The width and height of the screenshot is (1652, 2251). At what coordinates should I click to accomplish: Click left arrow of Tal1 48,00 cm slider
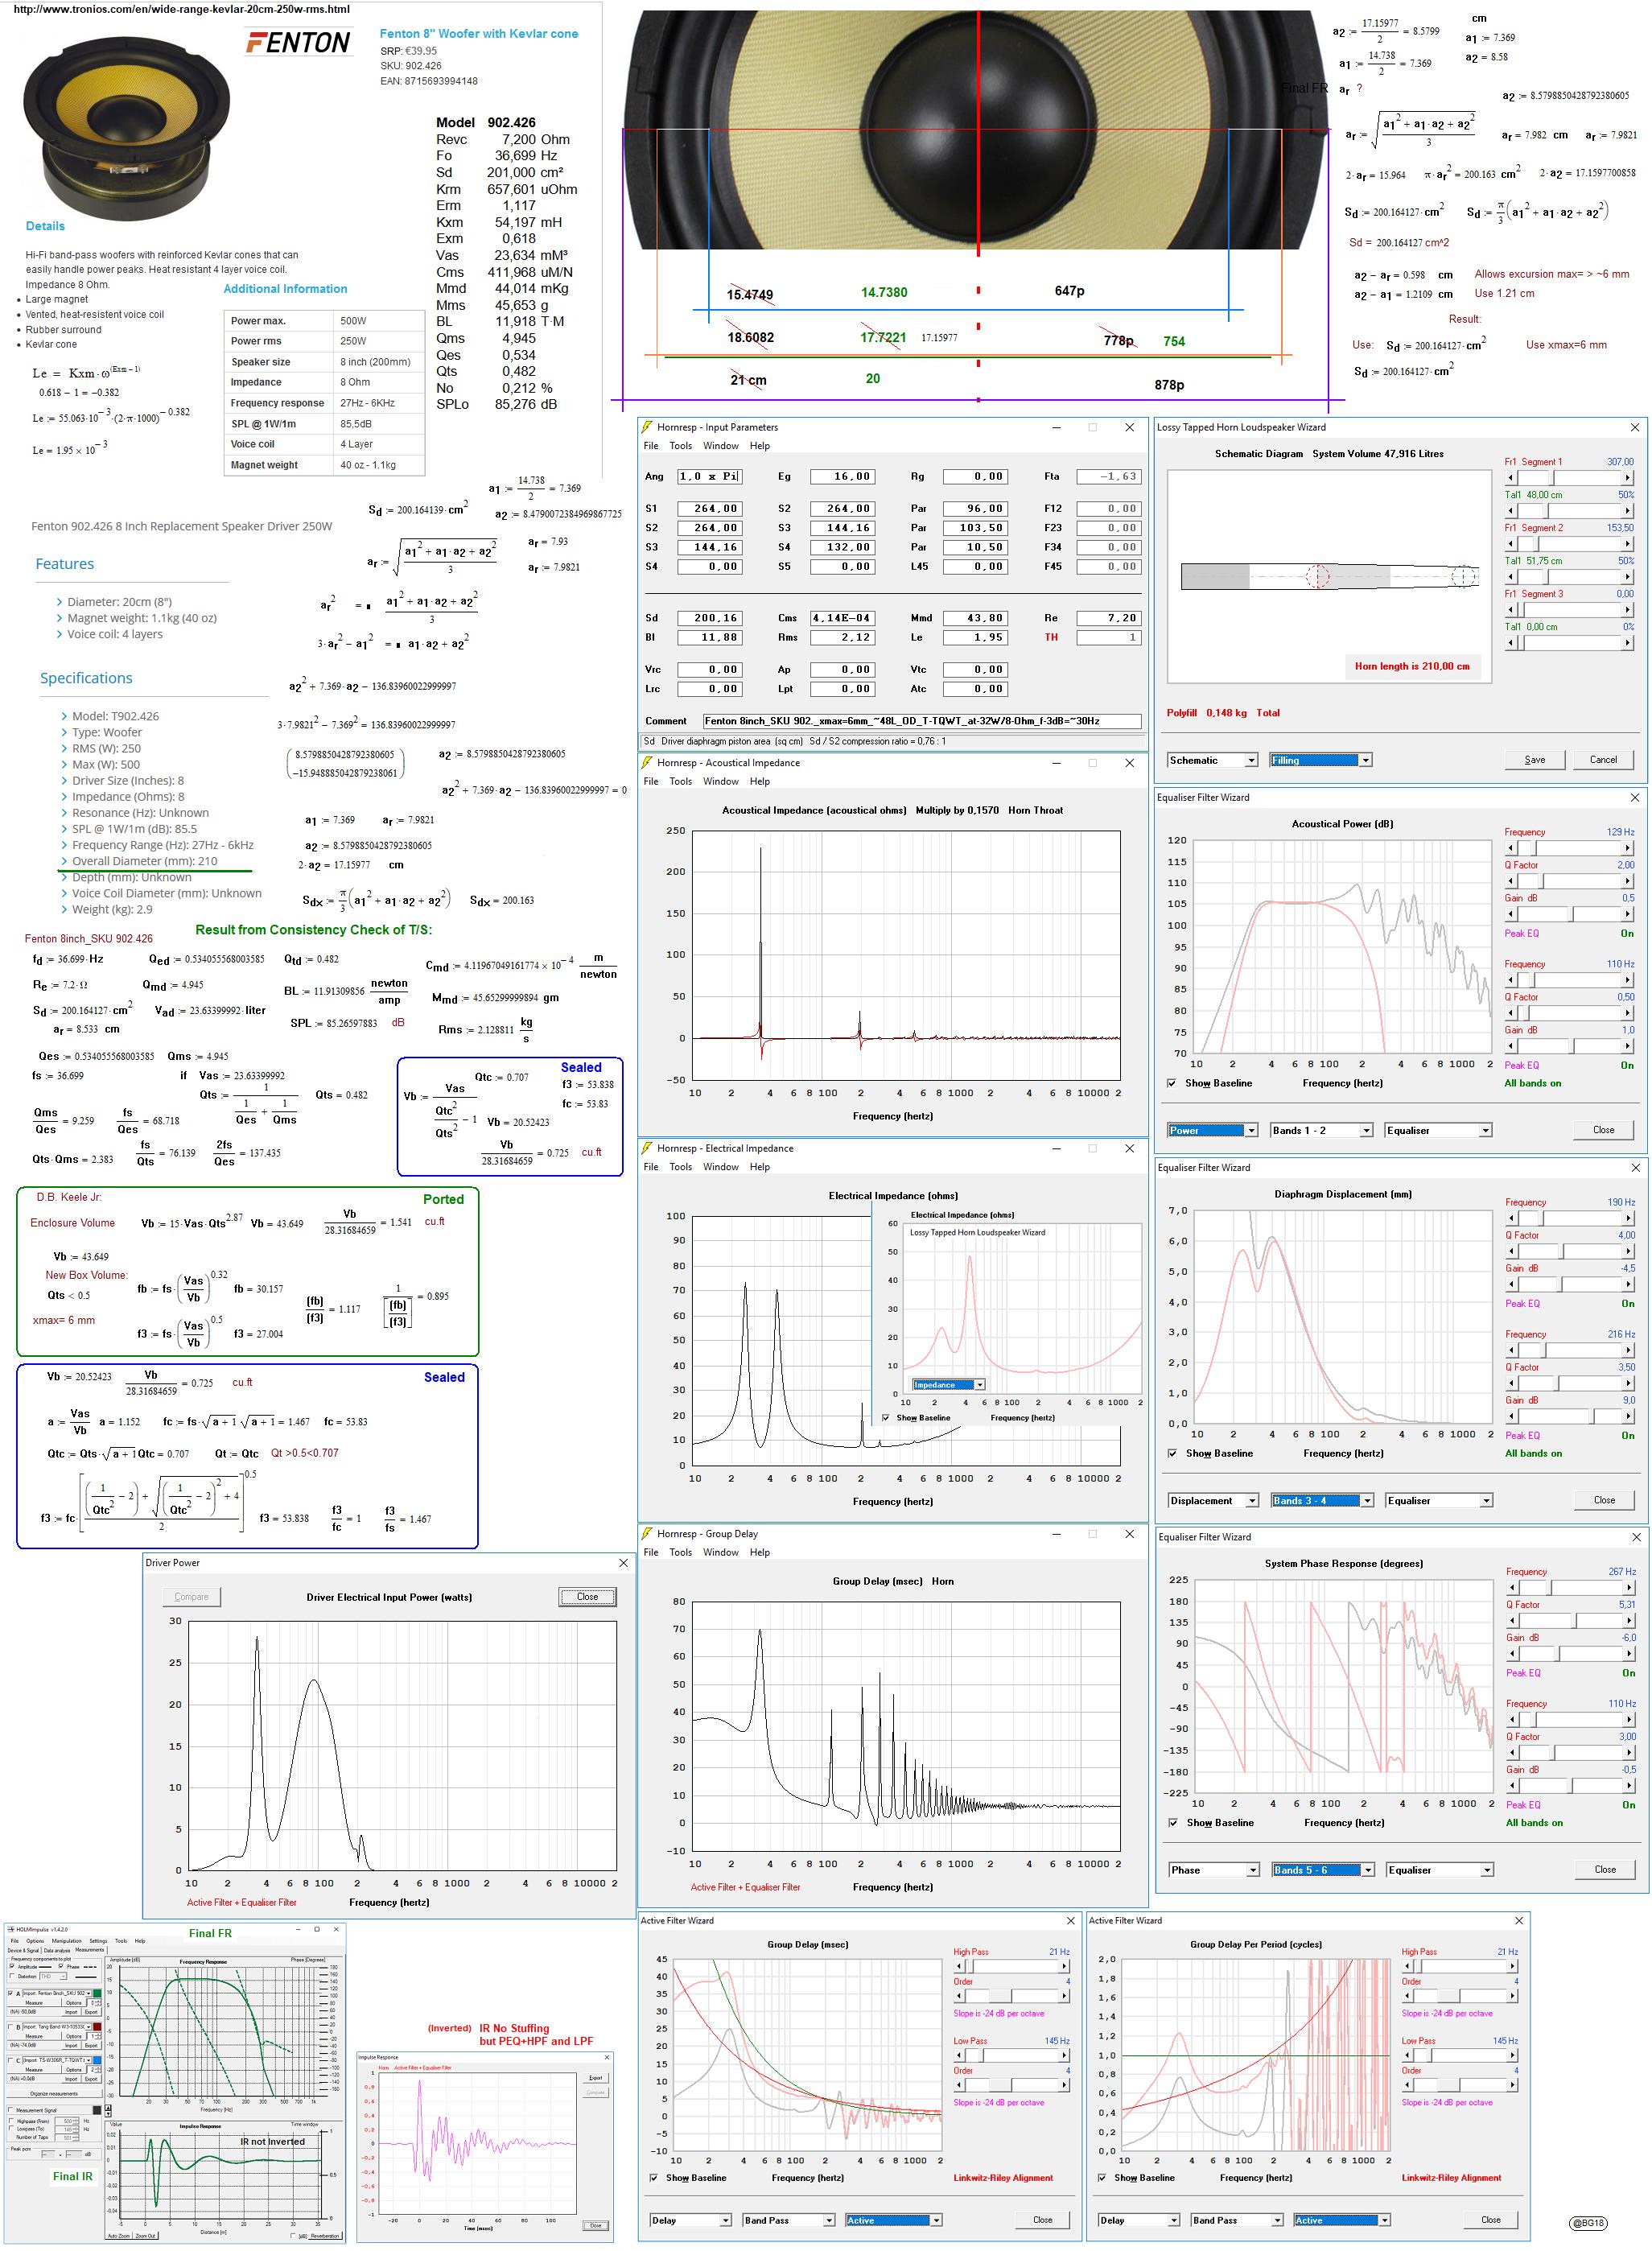pos(1512,511)
